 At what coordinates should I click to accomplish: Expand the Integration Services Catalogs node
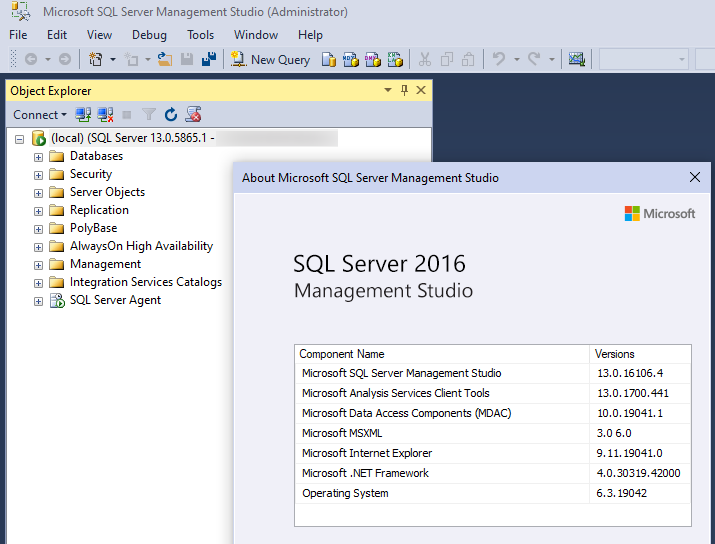[x=38, y=283]
